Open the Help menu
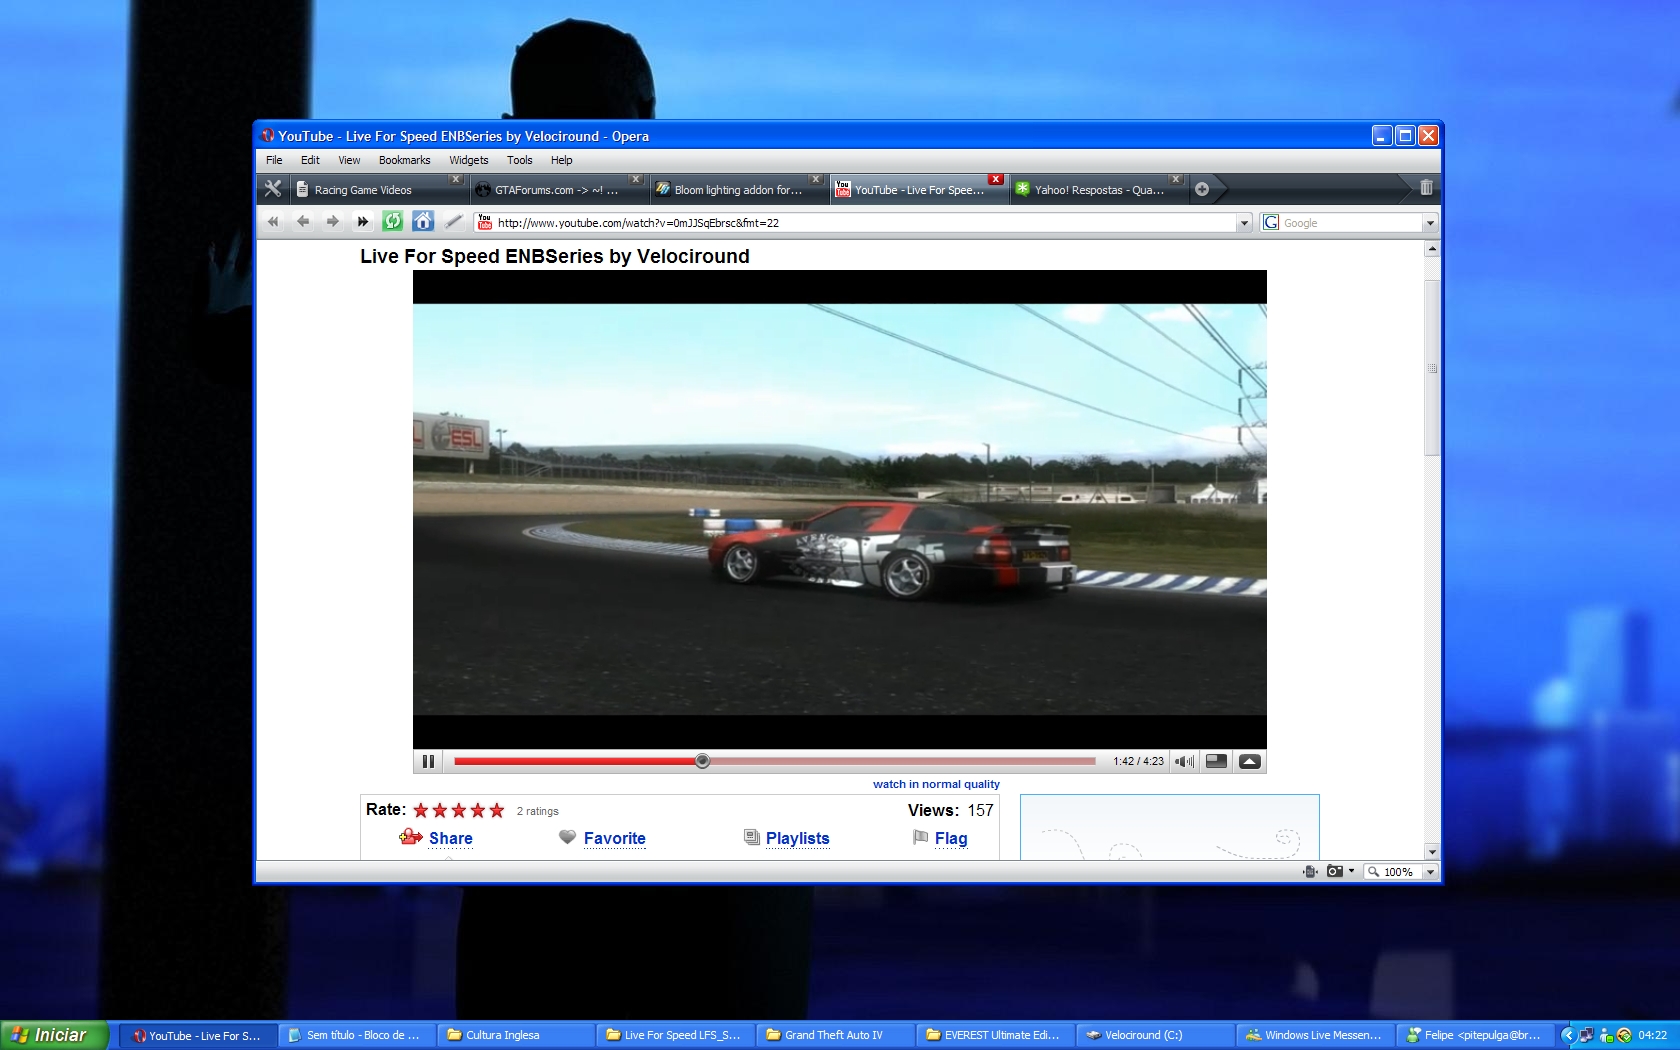This screenshot has height=1050, width=1680. [x=561, y=160]
